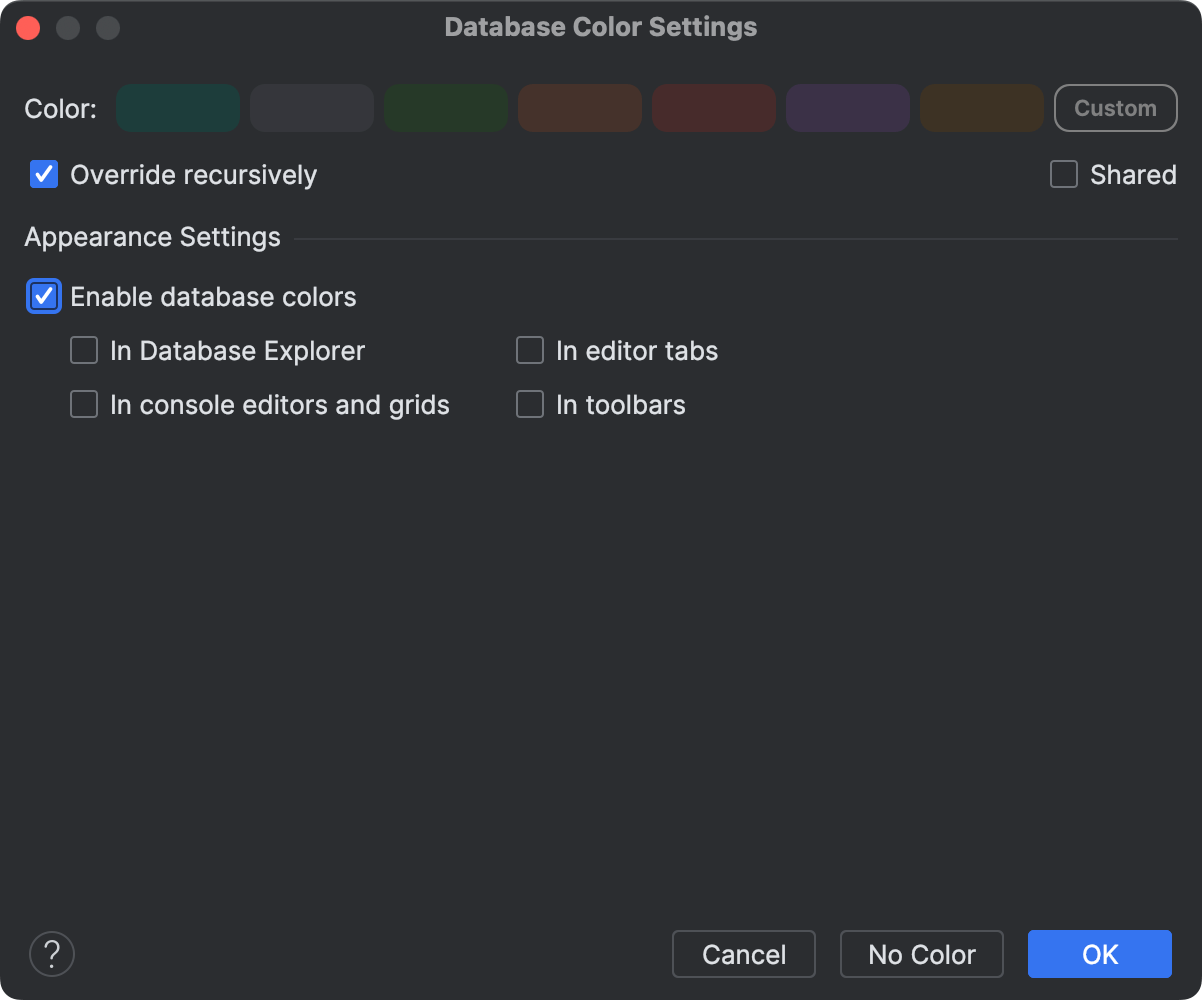Confirm settings with OK
This screenshot has width=1202, height=1000.
tap(1099, 954)
